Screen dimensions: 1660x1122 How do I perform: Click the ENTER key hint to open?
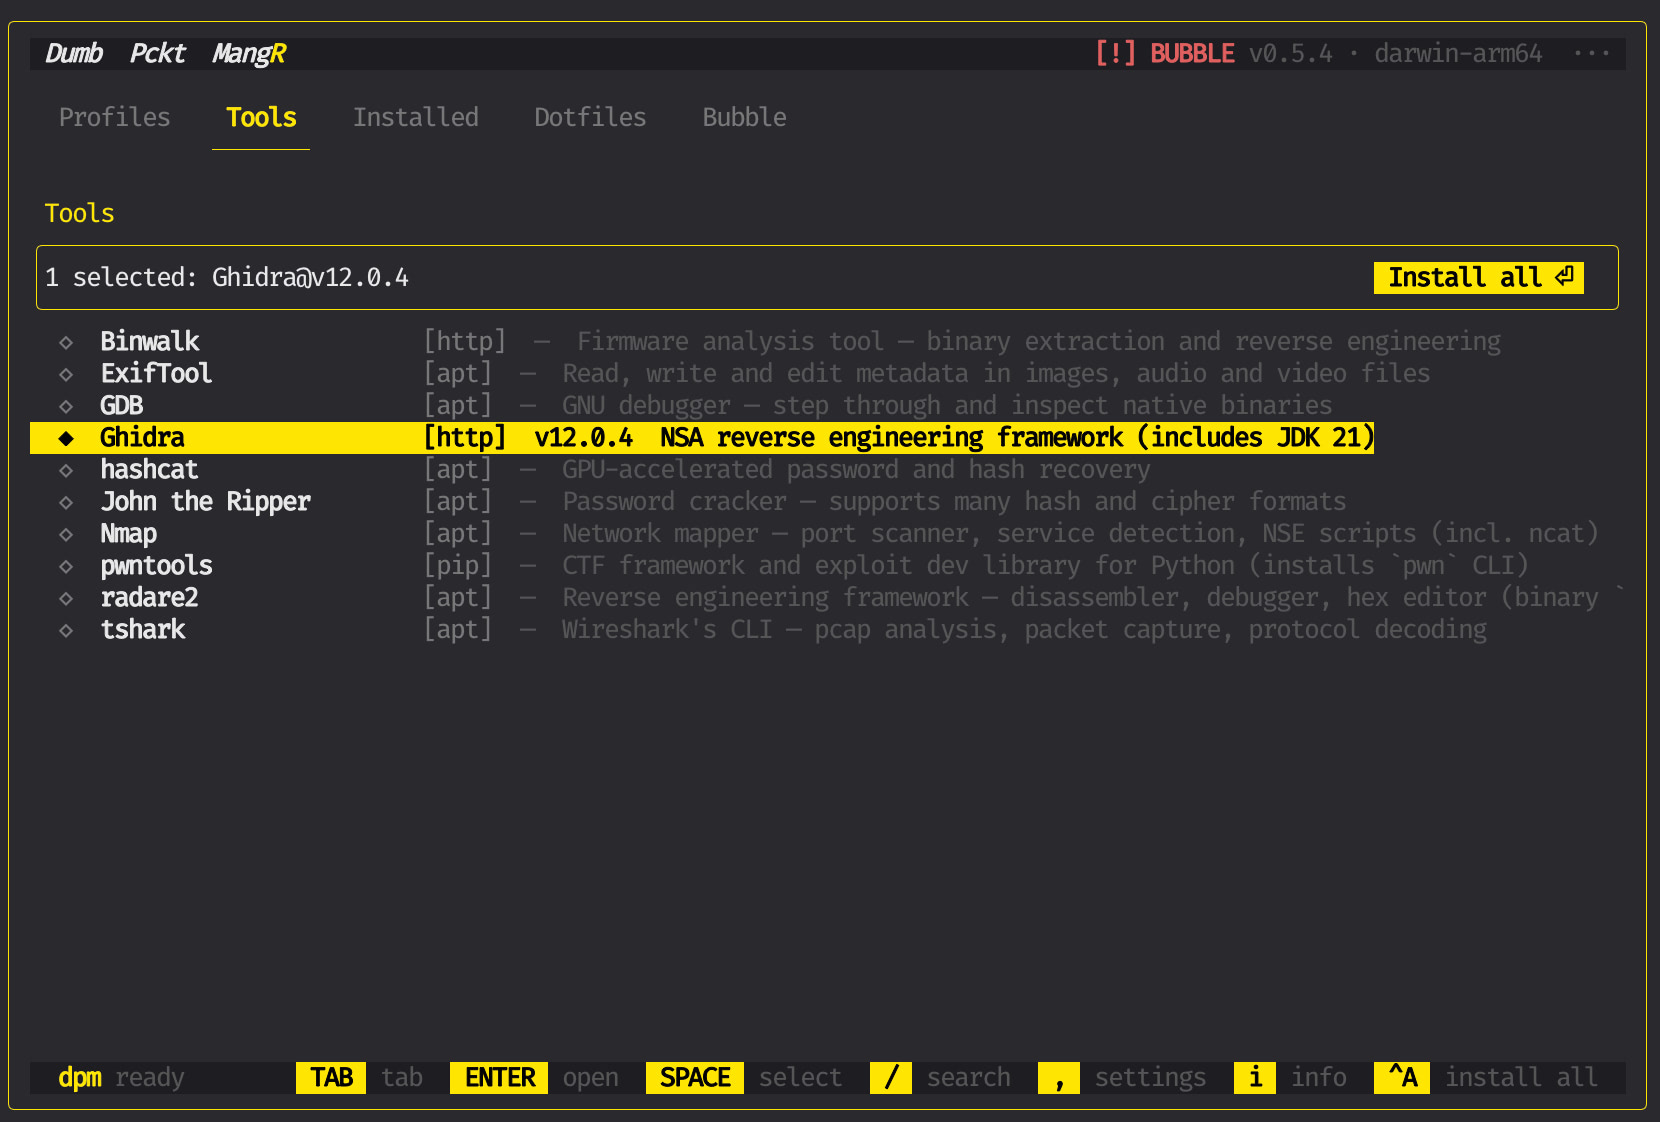(499, 1077)
